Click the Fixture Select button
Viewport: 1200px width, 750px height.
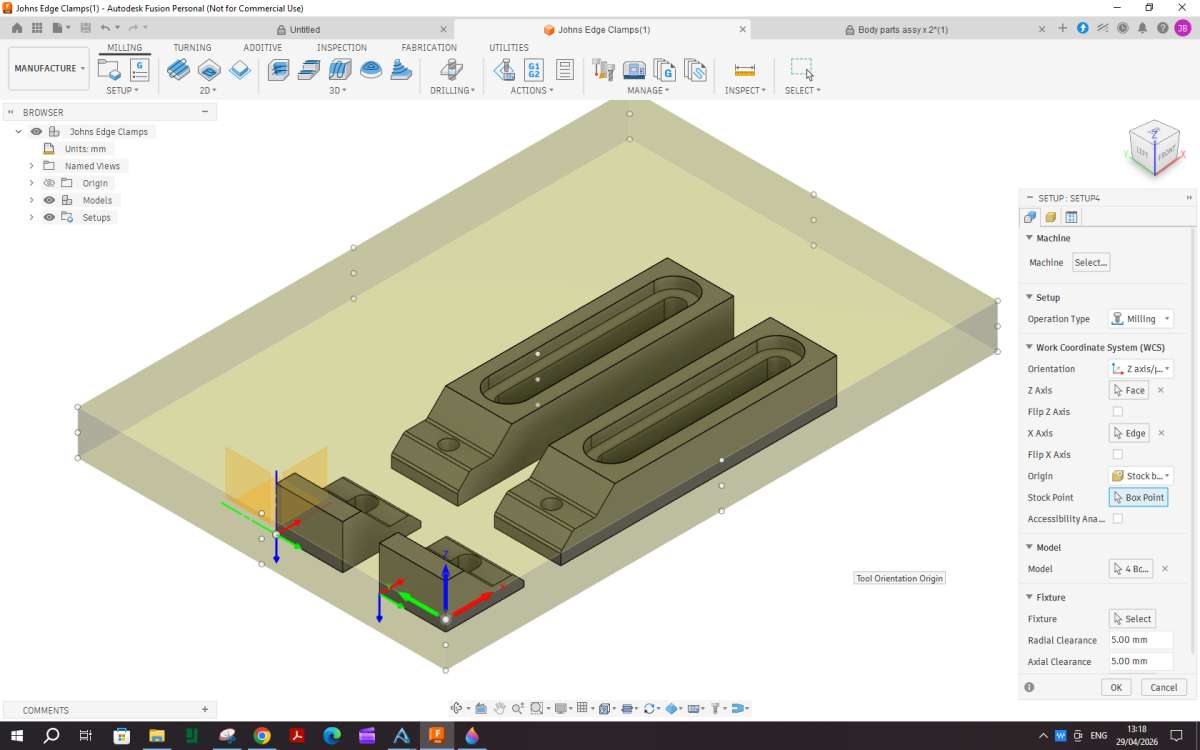(1132, 618)
